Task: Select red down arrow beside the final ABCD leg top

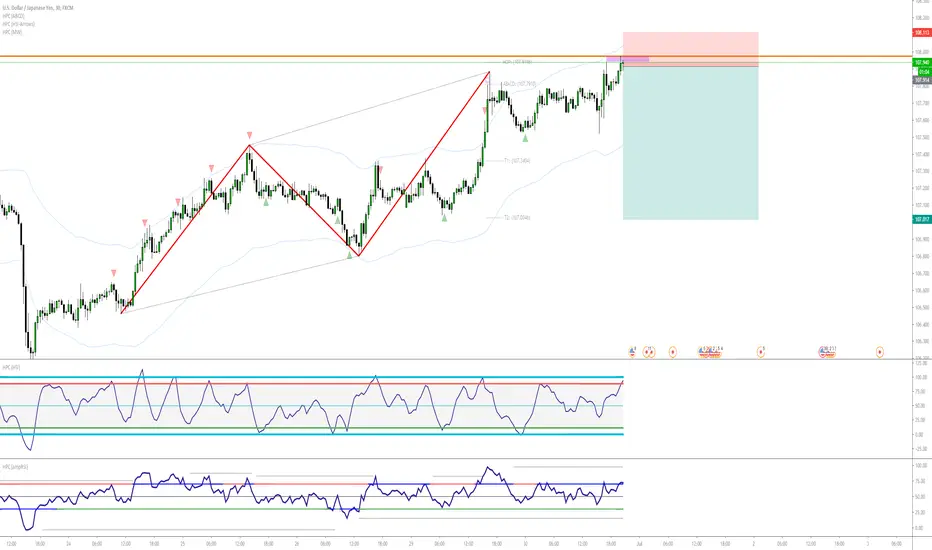Action: [x=485, y=111]
